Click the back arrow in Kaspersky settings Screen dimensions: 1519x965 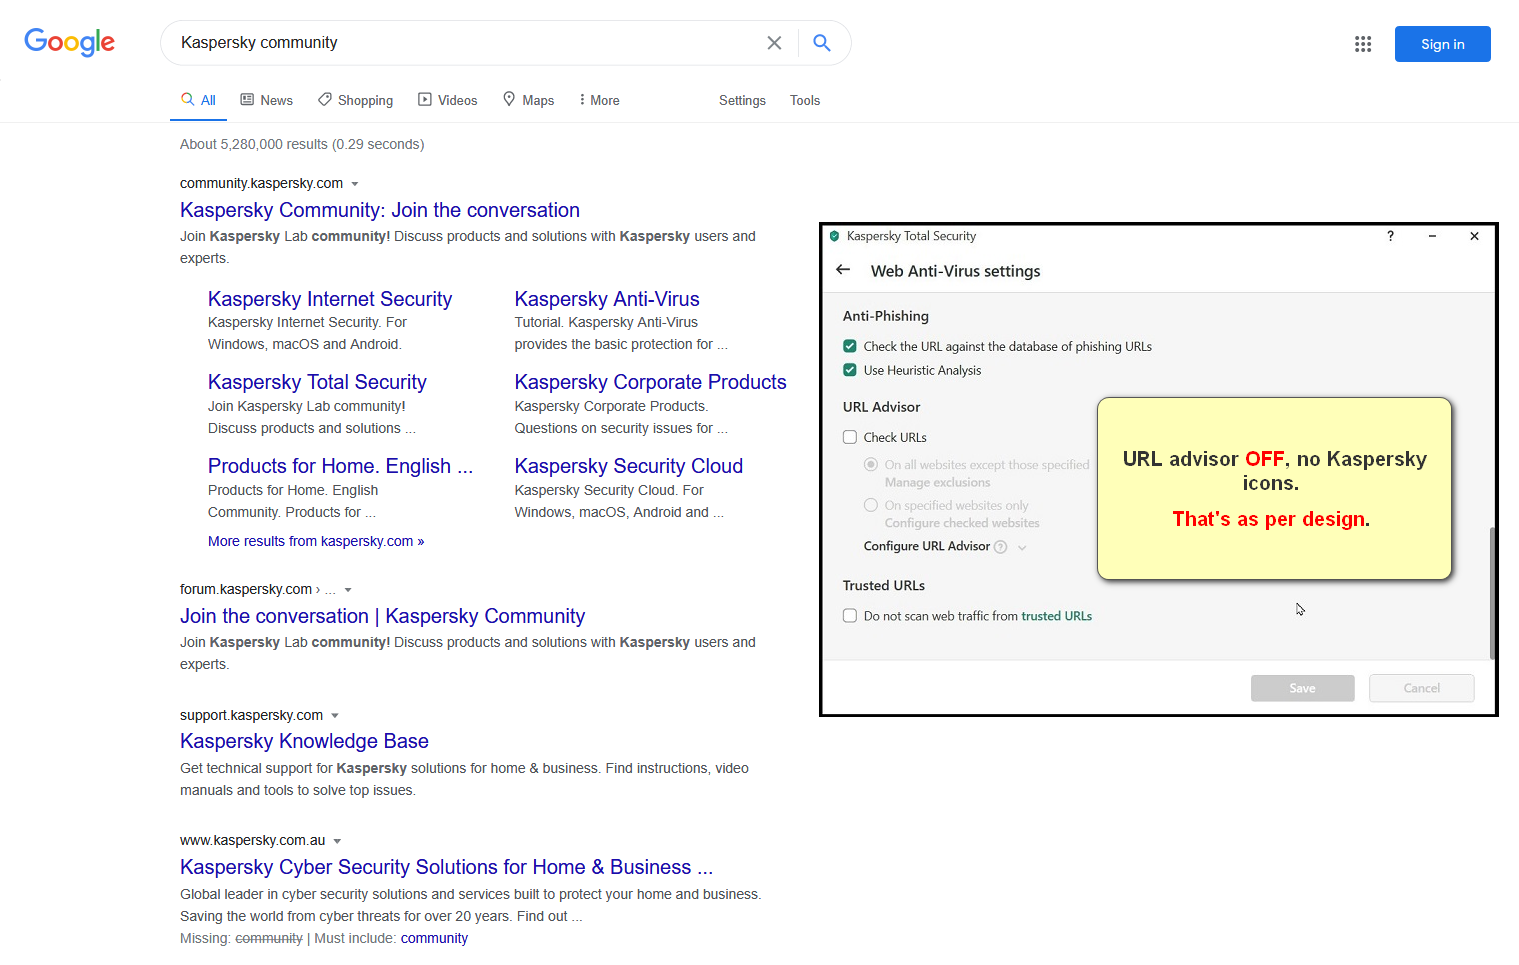click(x=843, y=270)
